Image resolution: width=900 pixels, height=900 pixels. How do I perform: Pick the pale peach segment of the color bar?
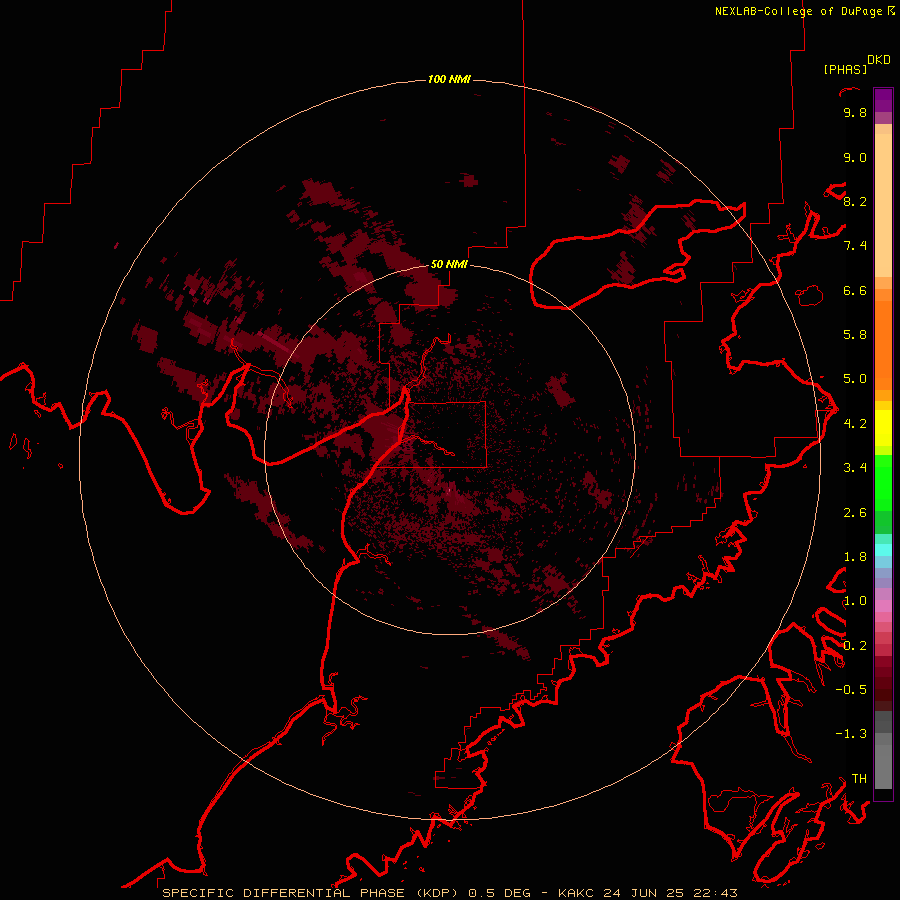(x=883, y=205)
